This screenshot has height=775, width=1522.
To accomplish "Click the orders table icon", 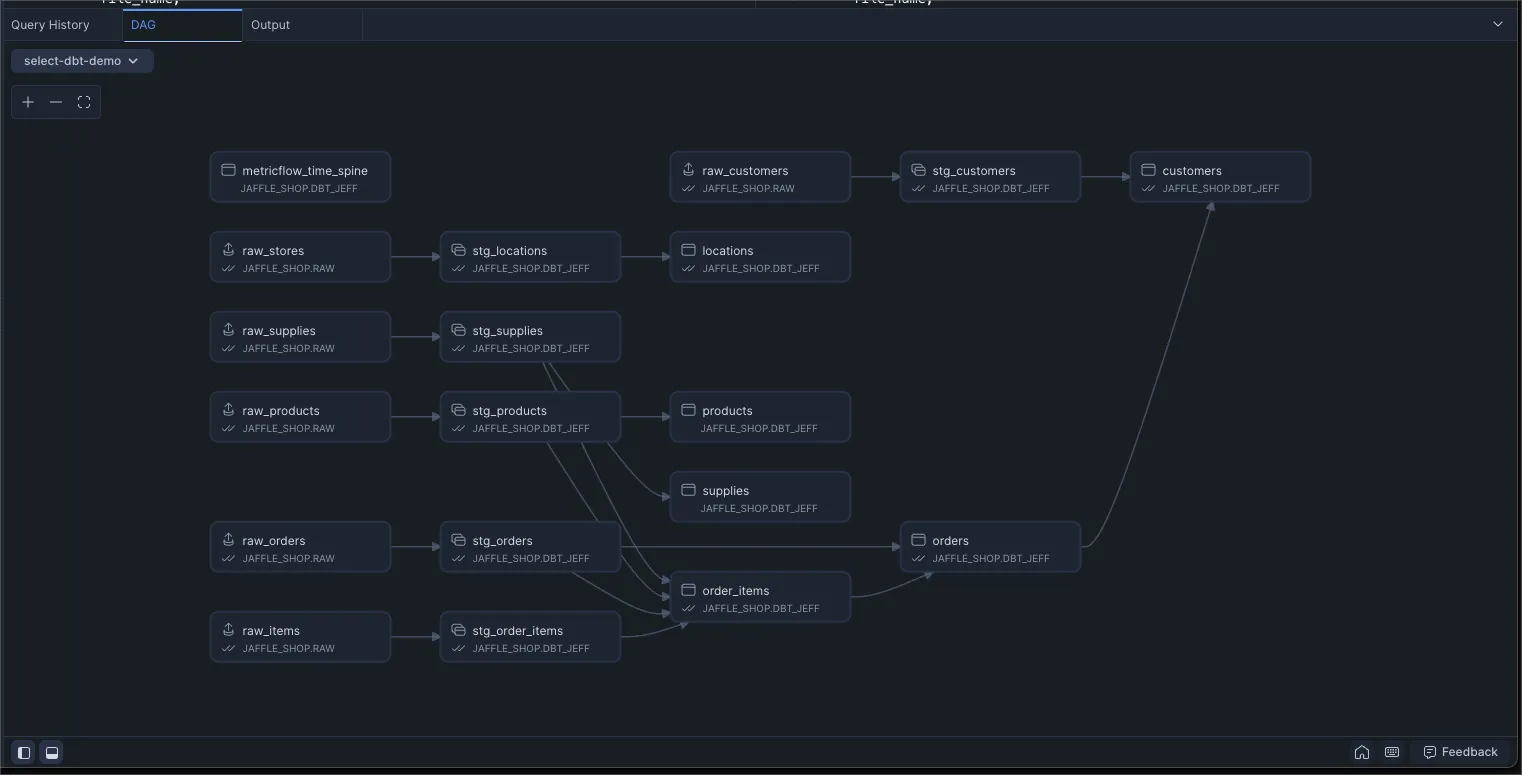I will pos(918,540).
